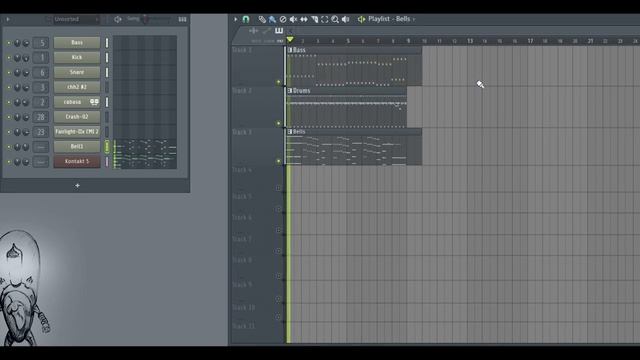
Task: Select the Paint brush tool in playlist
Action: 272,19
